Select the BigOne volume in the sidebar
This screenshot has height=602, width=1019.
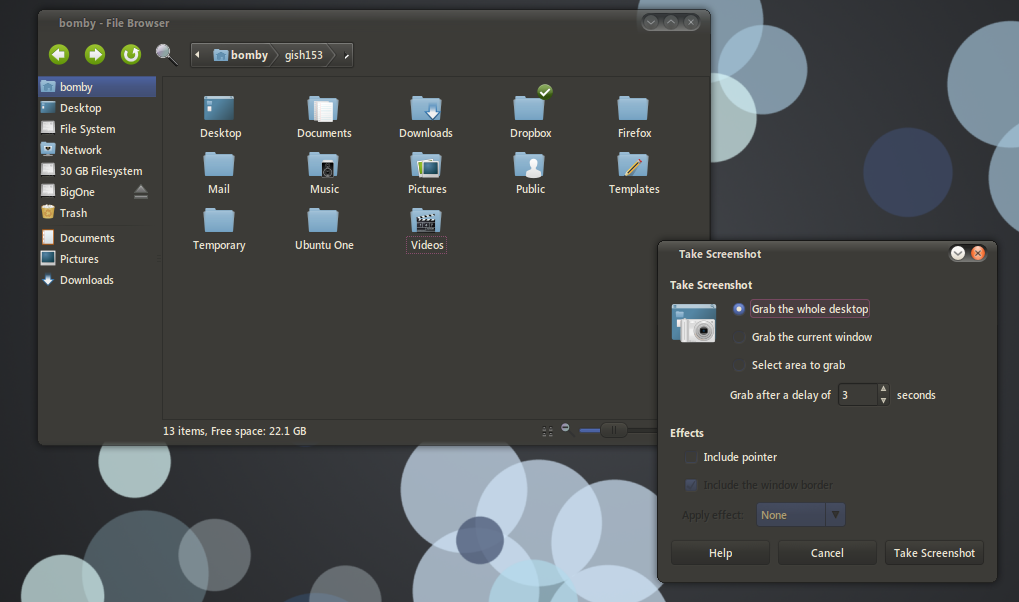[85, 192]
